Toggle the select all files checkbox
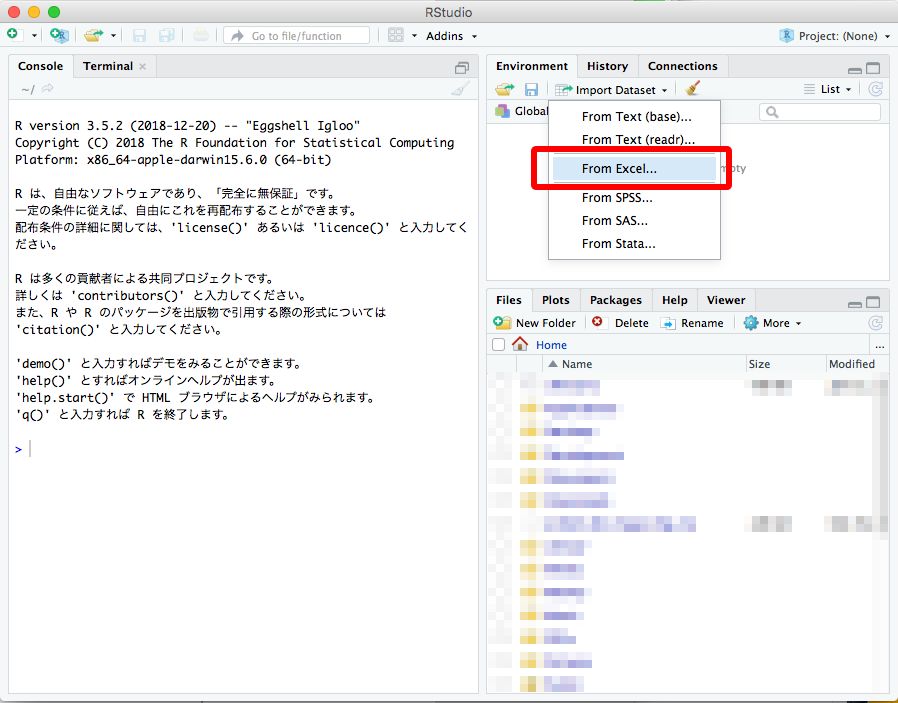 [x=498, y=345]
